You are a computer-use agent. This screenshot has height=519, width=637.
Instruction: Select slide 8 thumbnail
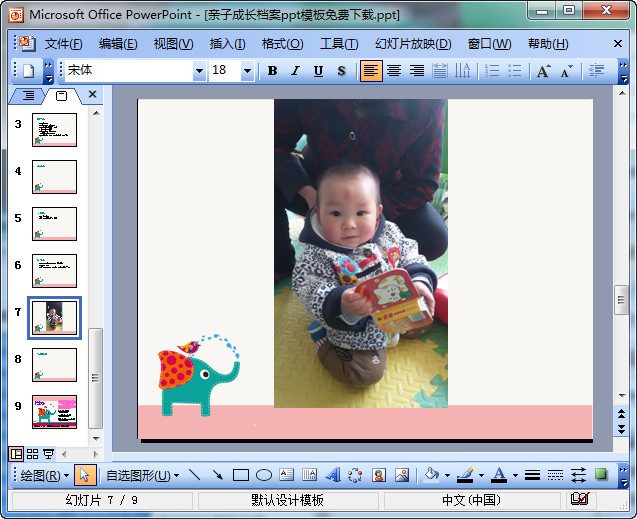point(54,365)
